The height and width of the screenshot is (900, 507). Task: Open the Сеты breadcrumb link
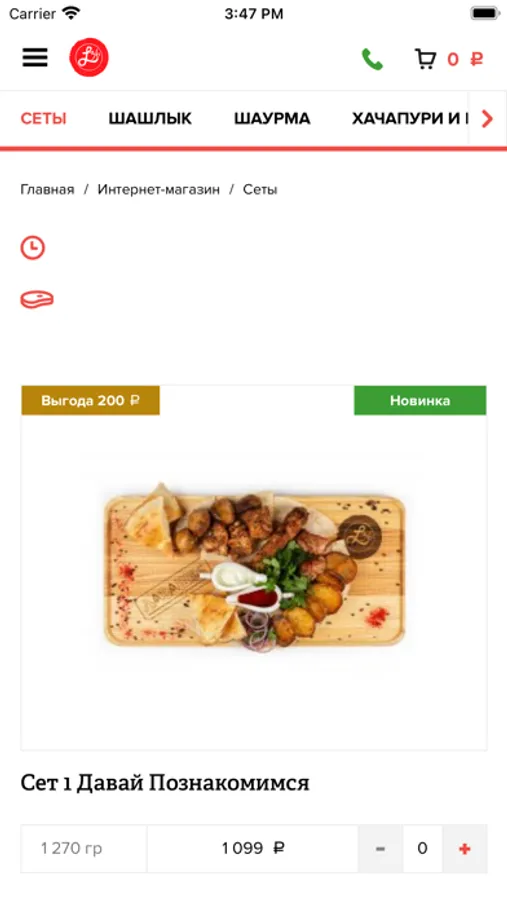(260, 189)
